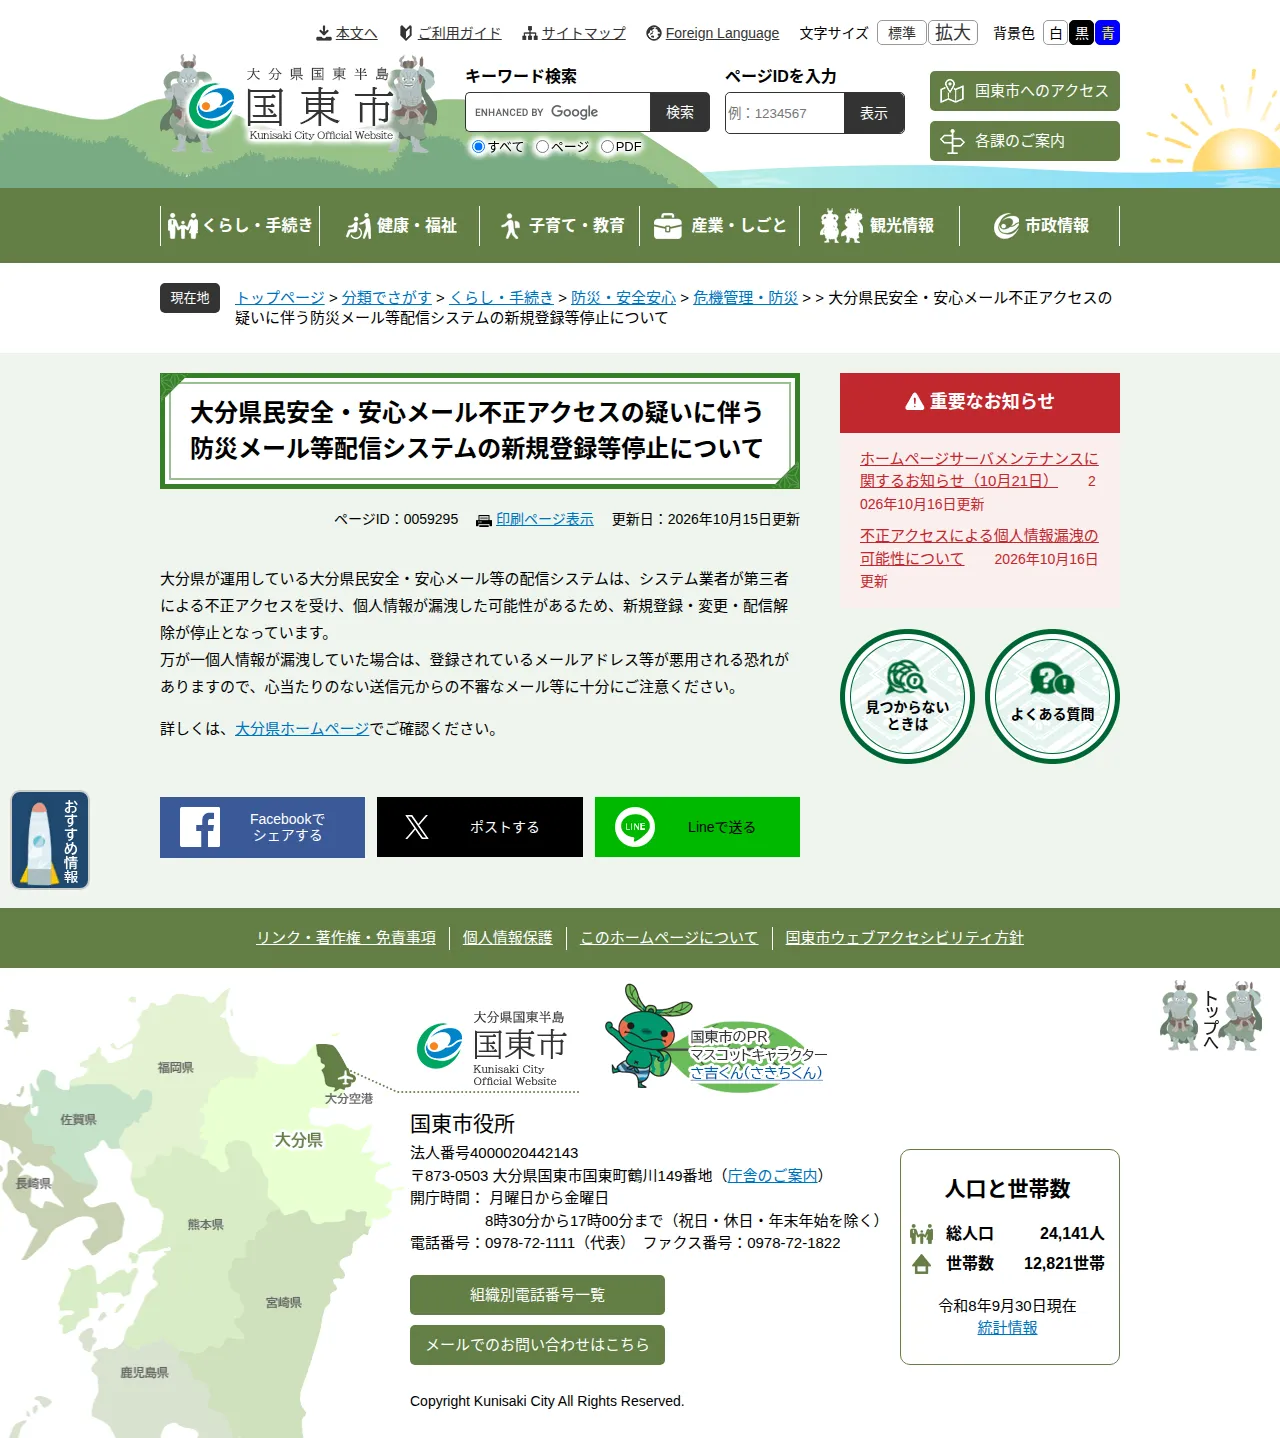Screen dimensions: 1280x1438
Task: Select the PDF search radio button
Action: [607, 146]
